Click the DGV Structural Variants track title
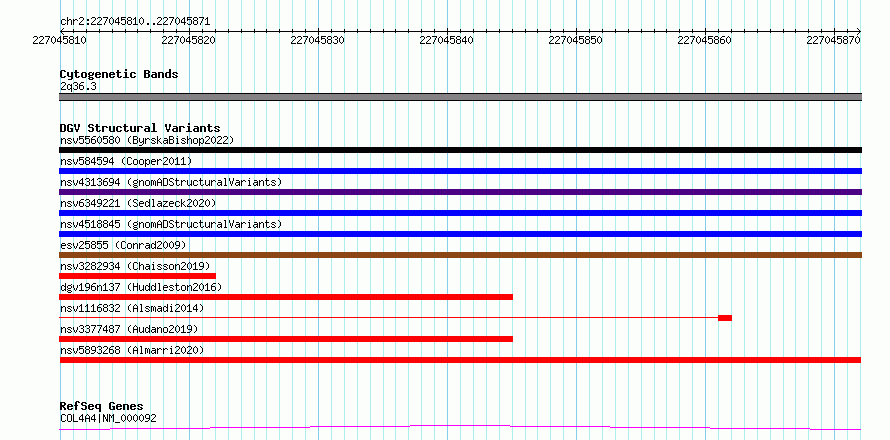 click(140, 128)
